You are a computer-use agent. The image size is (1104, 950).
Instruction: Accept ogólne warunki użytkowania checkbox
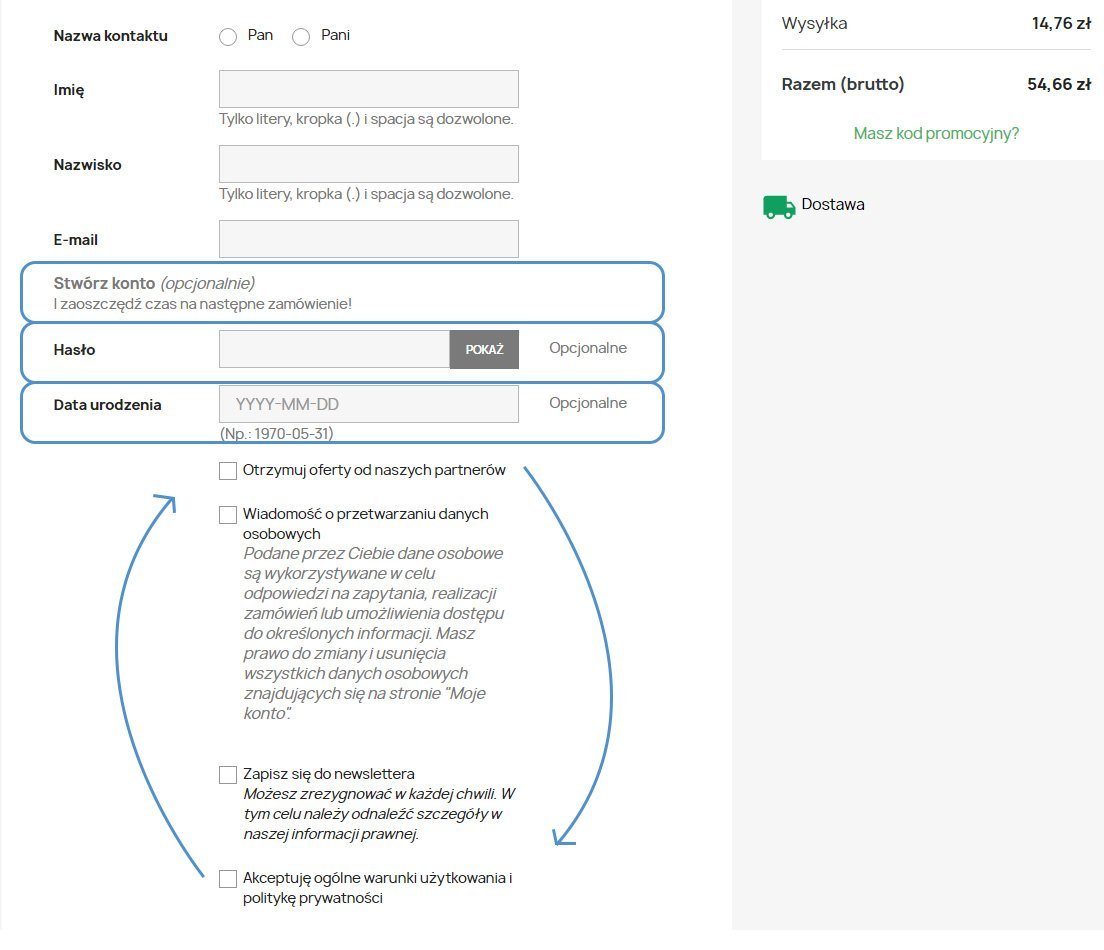pyautogui.click(x=227, y=878)
